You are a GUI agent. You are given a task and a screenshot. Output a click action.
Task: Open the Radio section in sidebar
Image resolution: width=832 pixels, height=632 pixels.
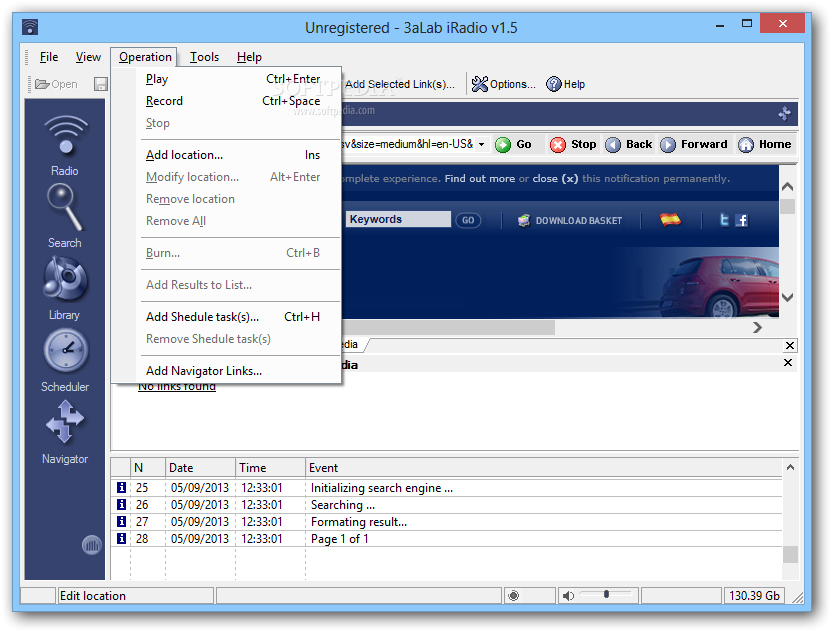coord(65,145)
